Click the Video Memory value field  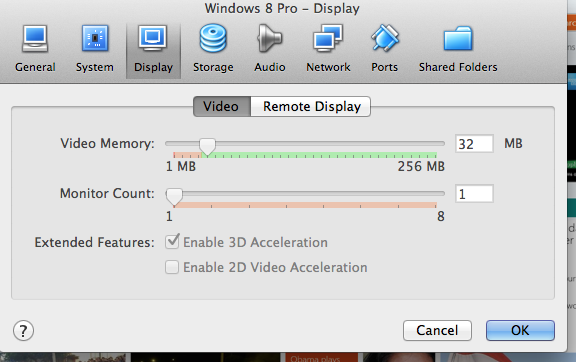pyautogui.click(x=474, y=144)
